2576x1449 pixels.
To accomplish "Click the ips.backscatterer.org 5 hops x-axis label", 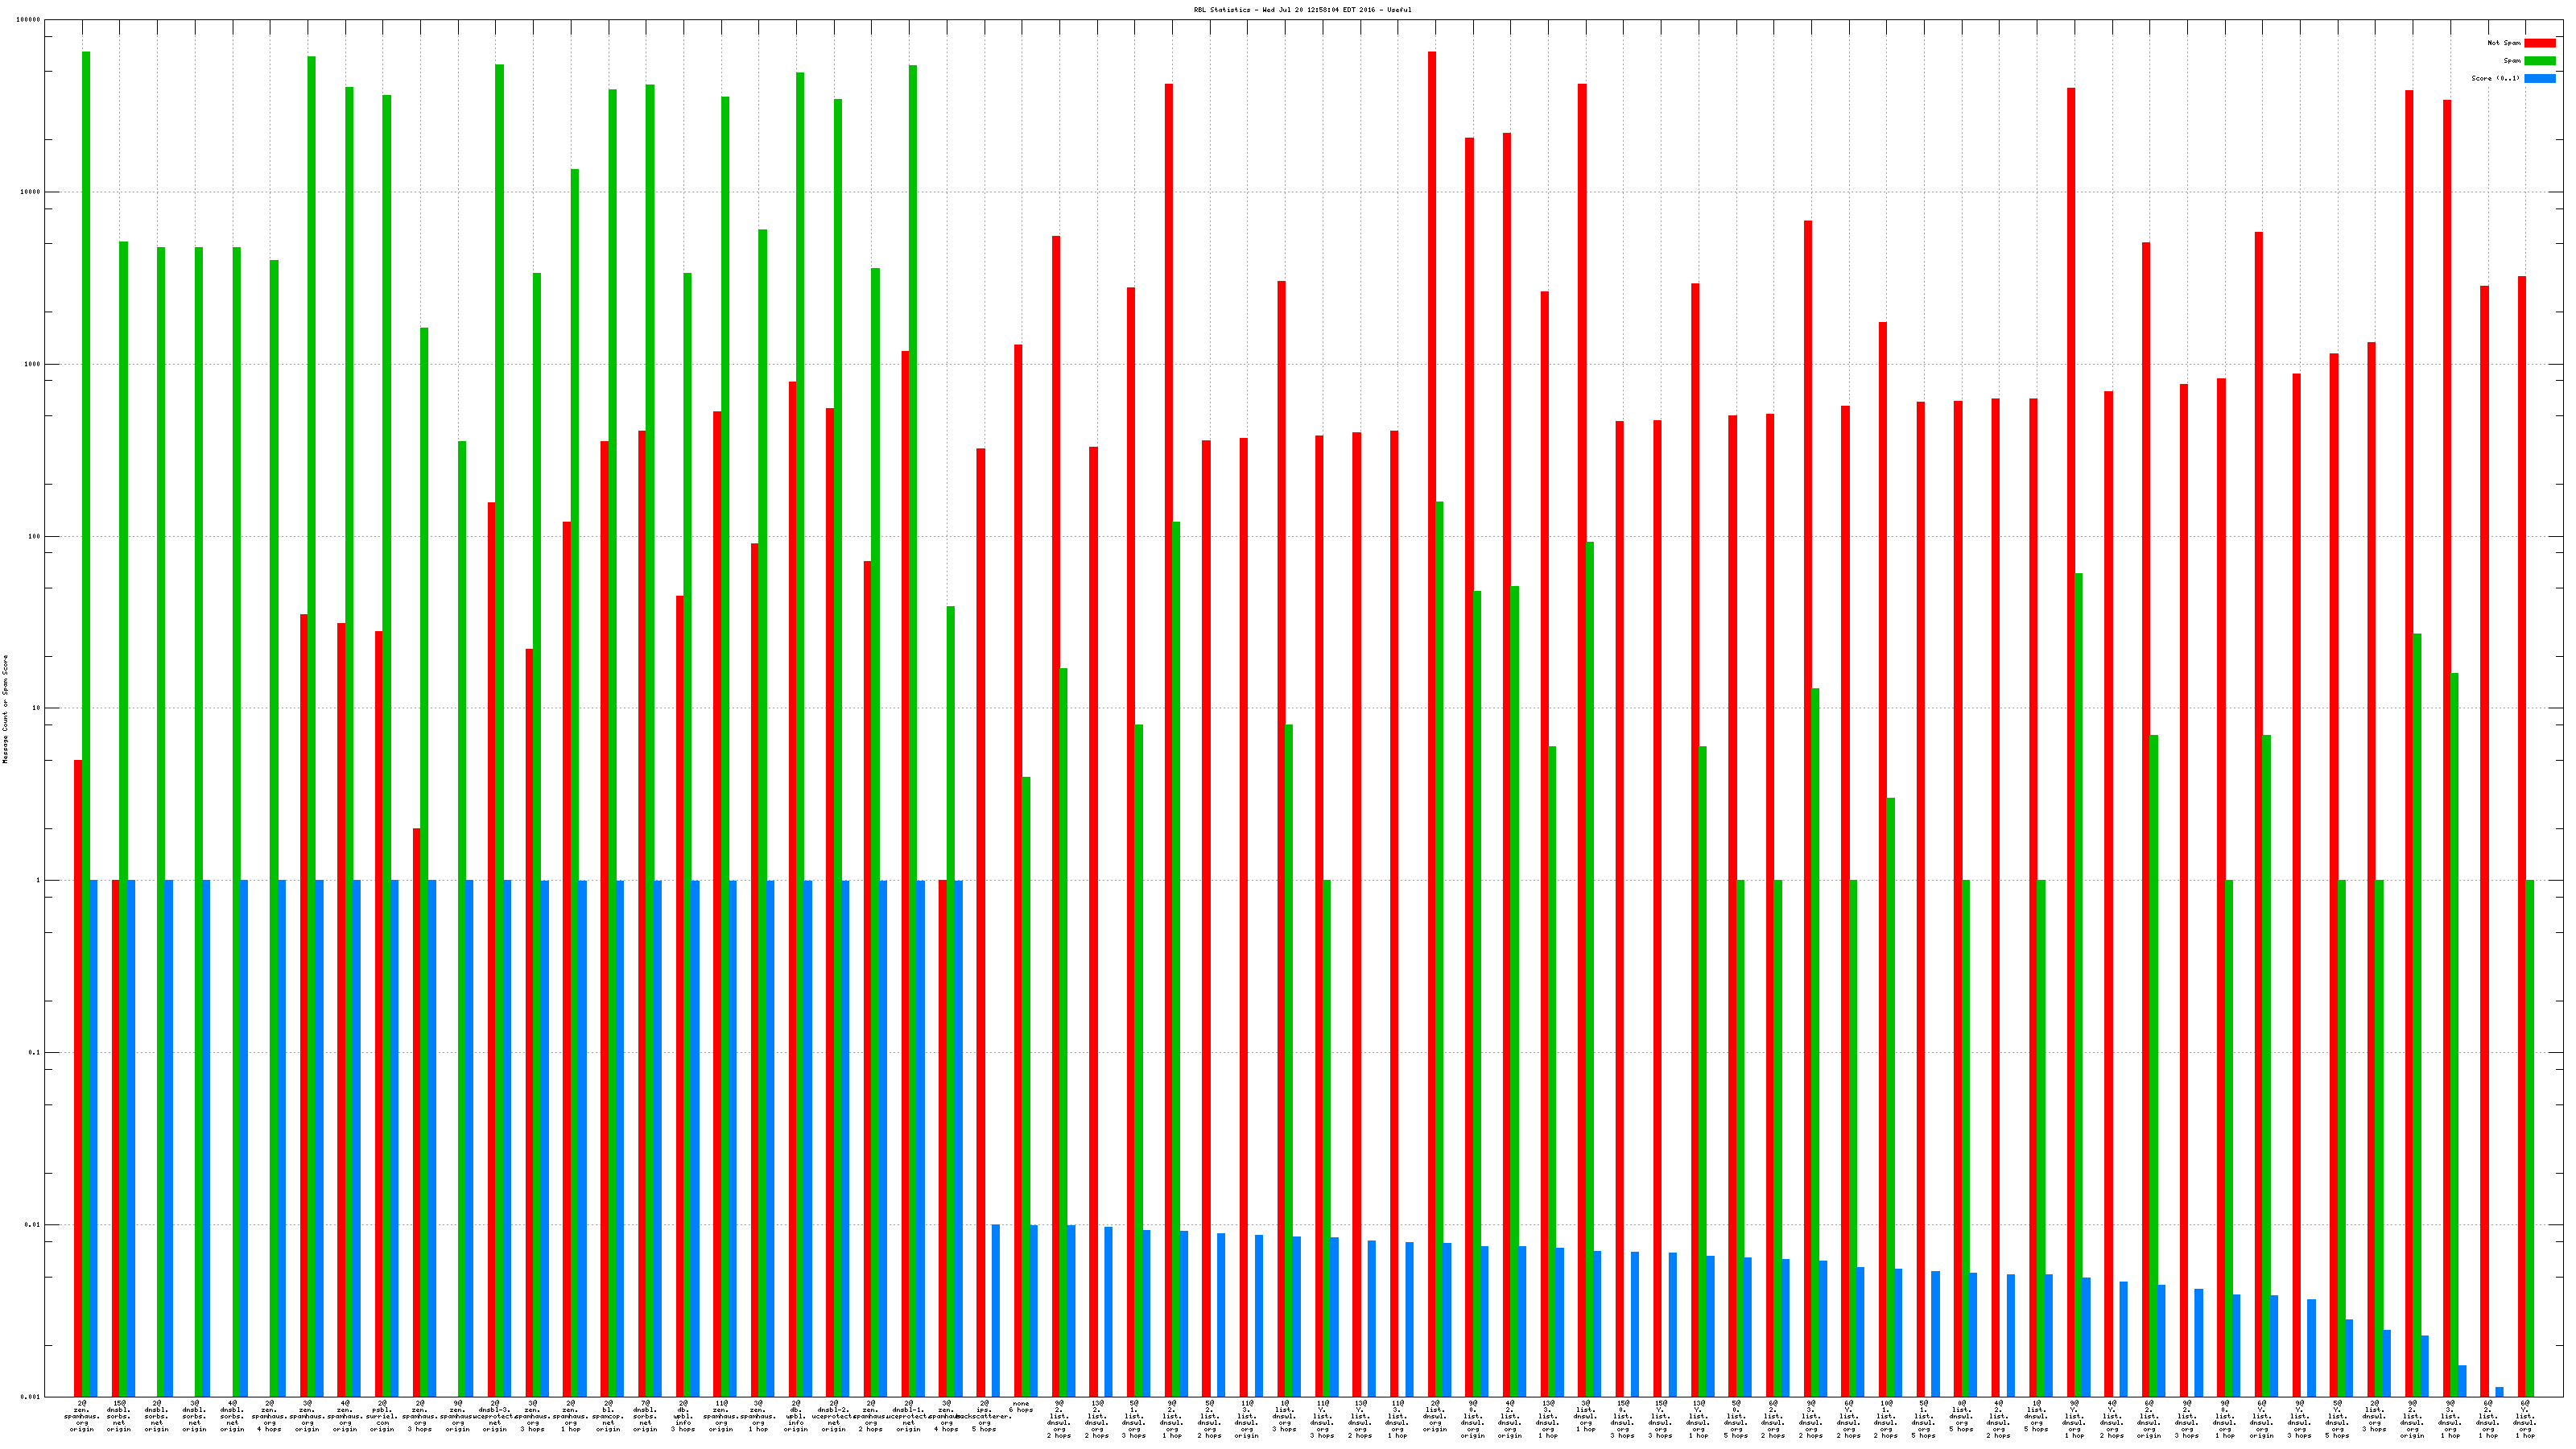I will pos(984,1416).
